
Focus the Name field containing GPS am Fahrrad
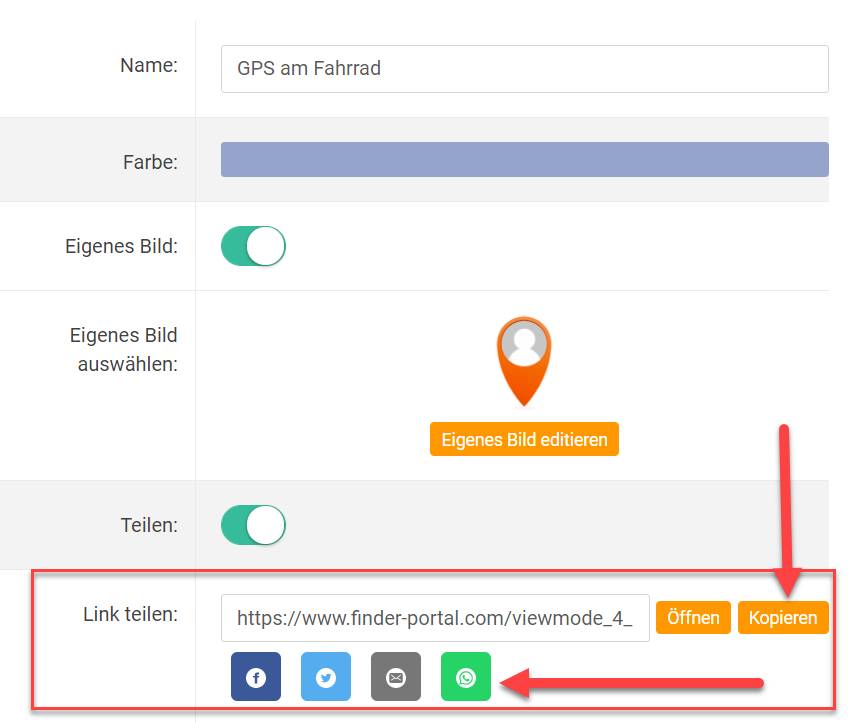(524, 69)
